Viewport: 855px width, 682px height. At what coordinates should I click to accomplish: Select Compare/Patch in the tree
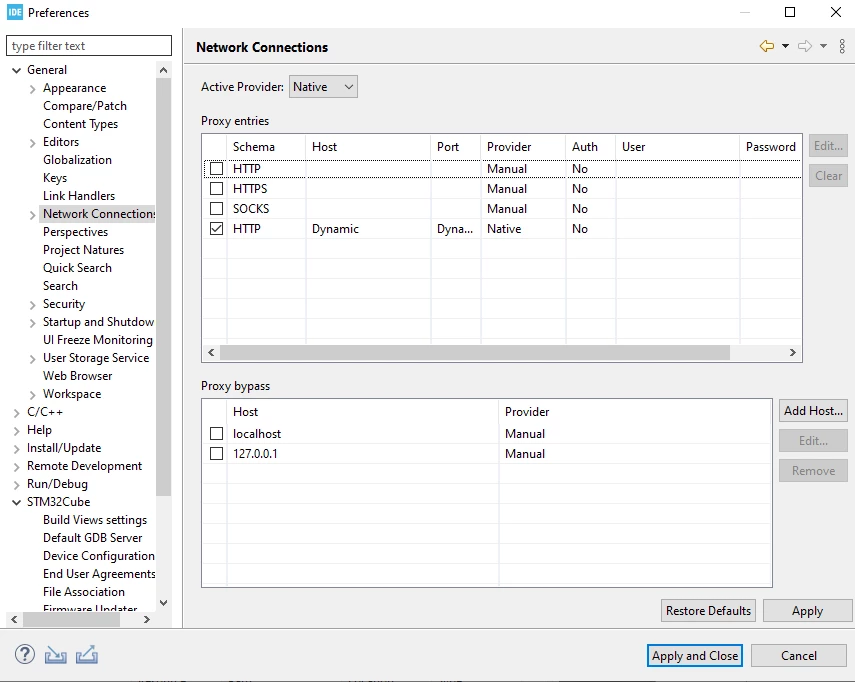pyautogui.click(x=85, y=106)
